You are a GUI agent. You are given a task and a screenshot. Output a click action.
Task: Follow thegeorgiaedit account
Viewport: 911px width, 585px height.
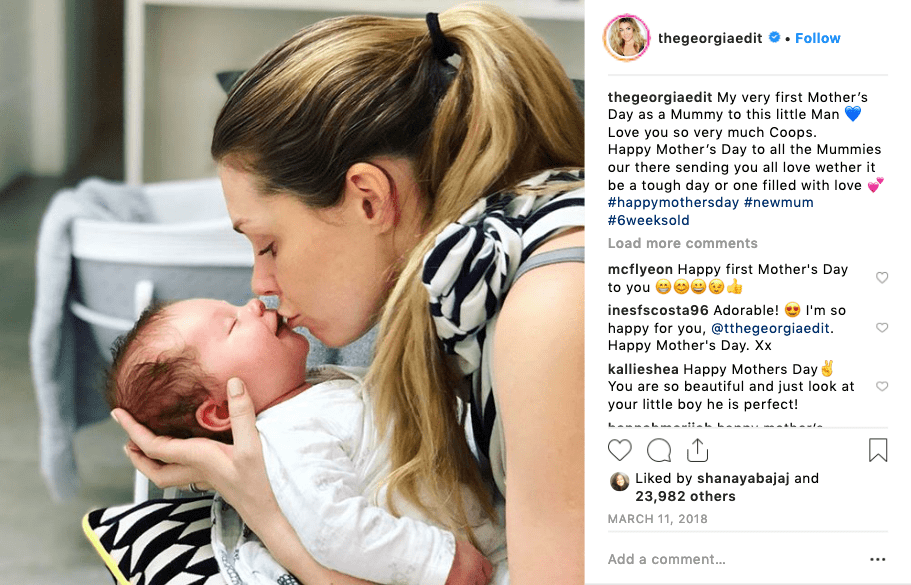pyautogui.click(x=817, y=38)
